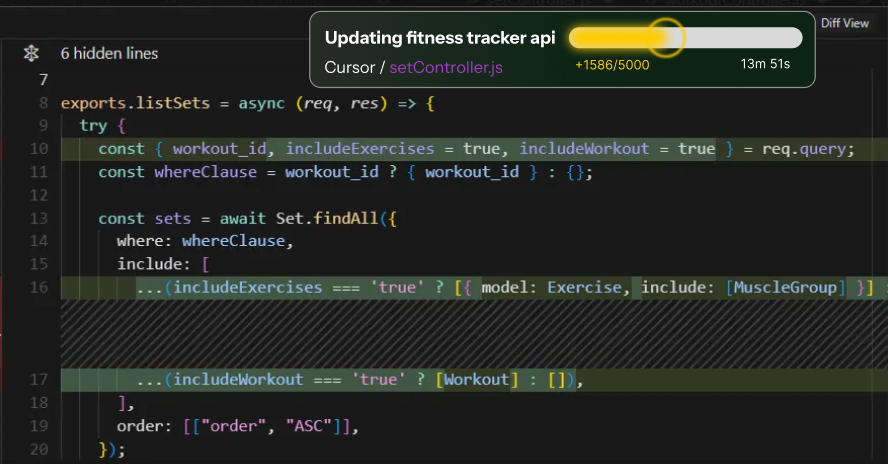
Task: Click 'MuscleGroup' on line 16
Action: [x=785, y=287]
